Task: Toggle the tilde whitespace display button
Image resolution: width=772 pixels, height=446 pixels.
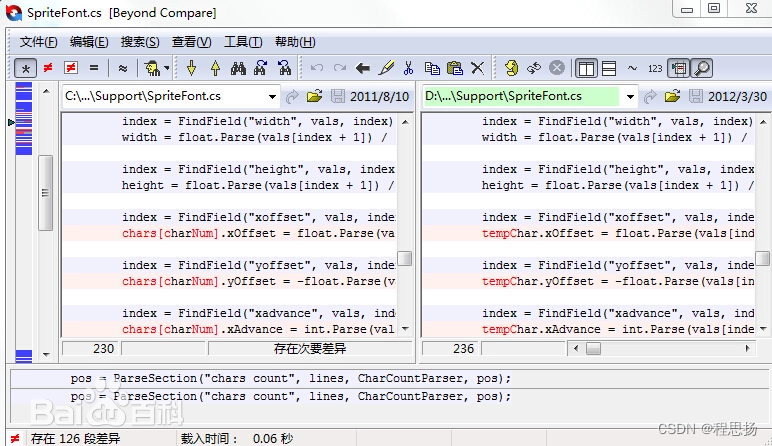Action: pos(632,68)
